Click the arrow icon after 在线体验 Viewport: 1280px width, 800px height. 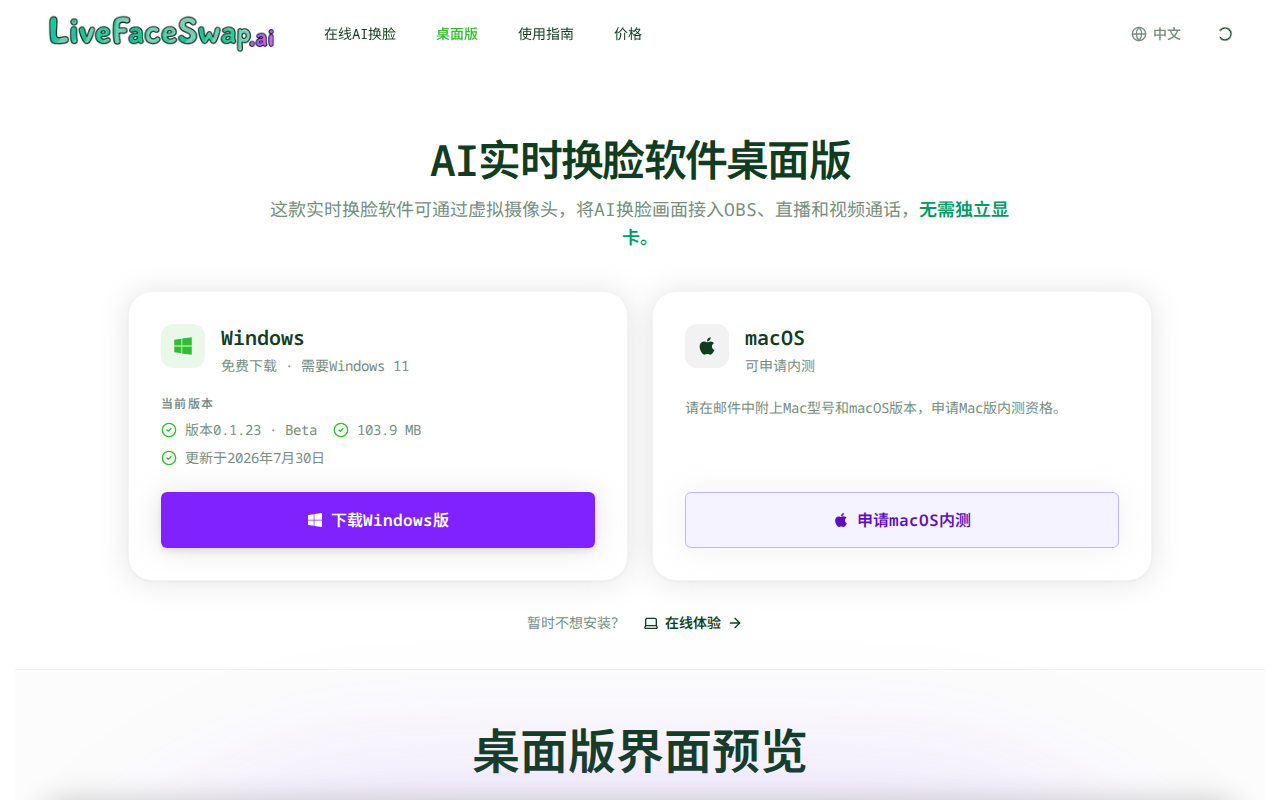pyautogui.click(x=735, y=623)
